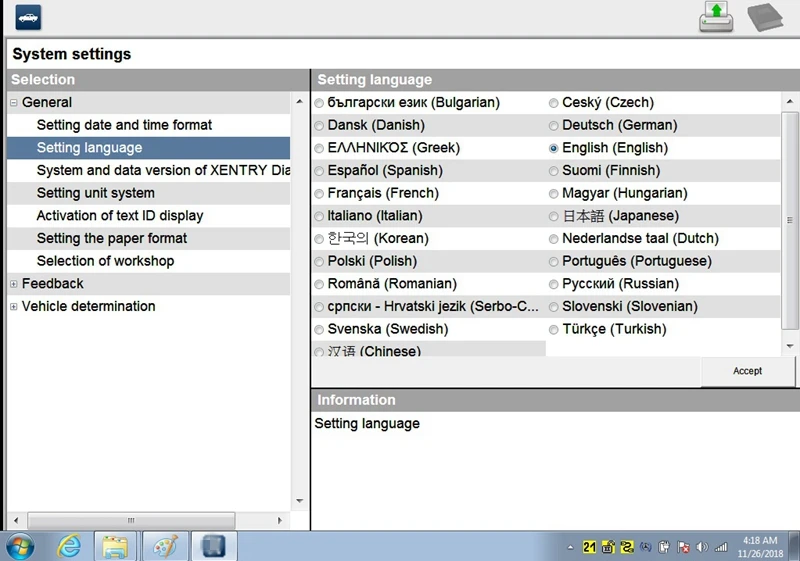
Task: Click the blue circular tray icon
Action: 645,547
